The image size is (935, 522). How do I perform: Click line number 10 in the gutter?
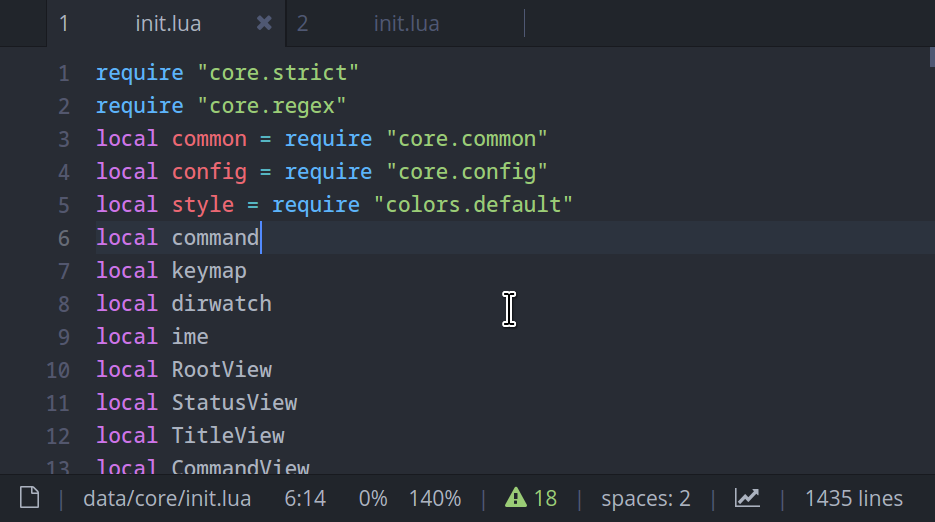(x=58, y=370)
